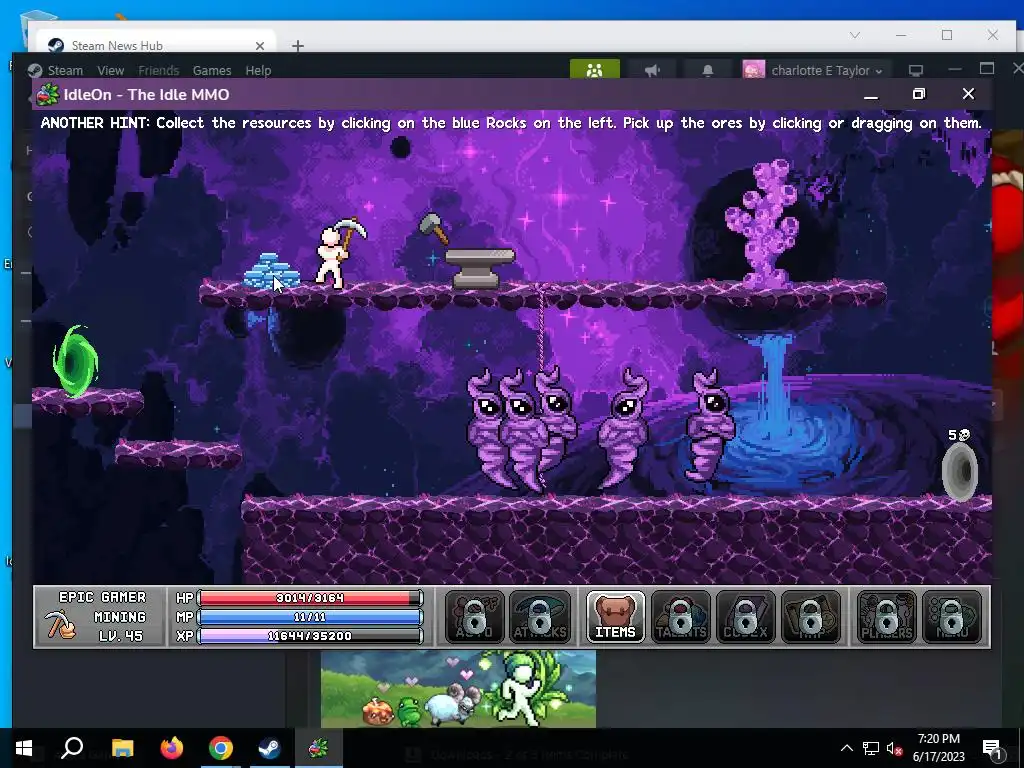Click the XP progress bar
This screenshot has width=1024, height=768.
pyautogui.click(x=310, y=635)
